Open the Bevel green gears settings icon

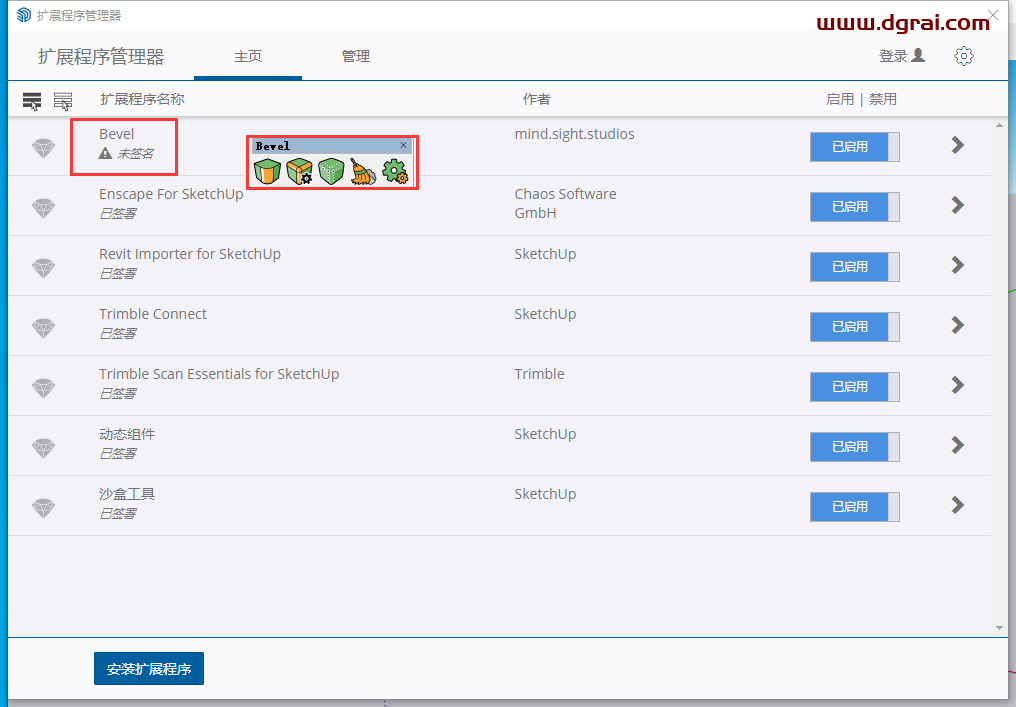coord(395,172)
